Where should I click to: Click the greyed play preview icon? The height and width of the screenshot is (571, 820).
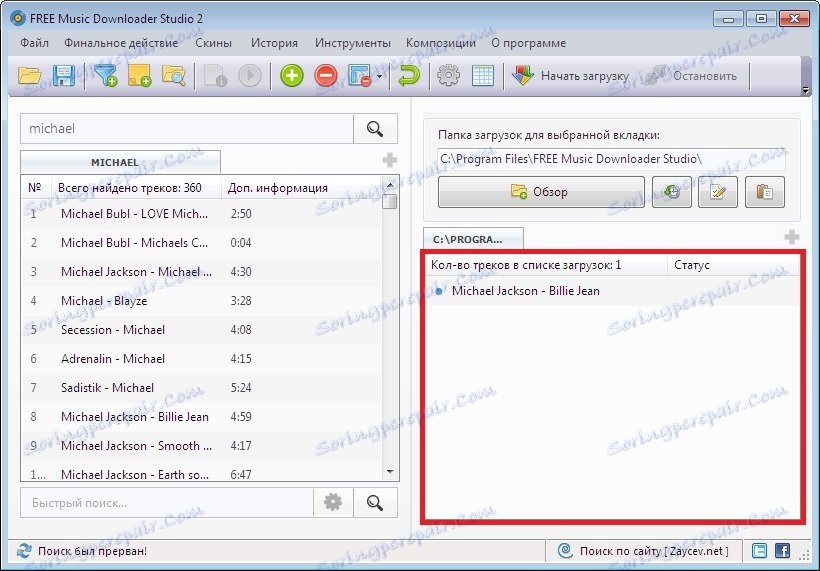click(250, 76)
